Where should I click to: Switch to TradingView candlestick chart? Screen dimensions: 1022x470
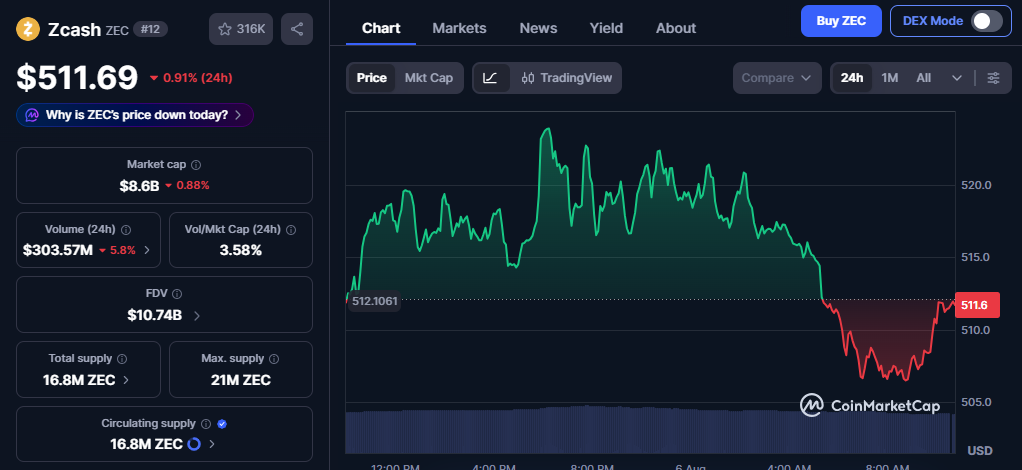566,78
